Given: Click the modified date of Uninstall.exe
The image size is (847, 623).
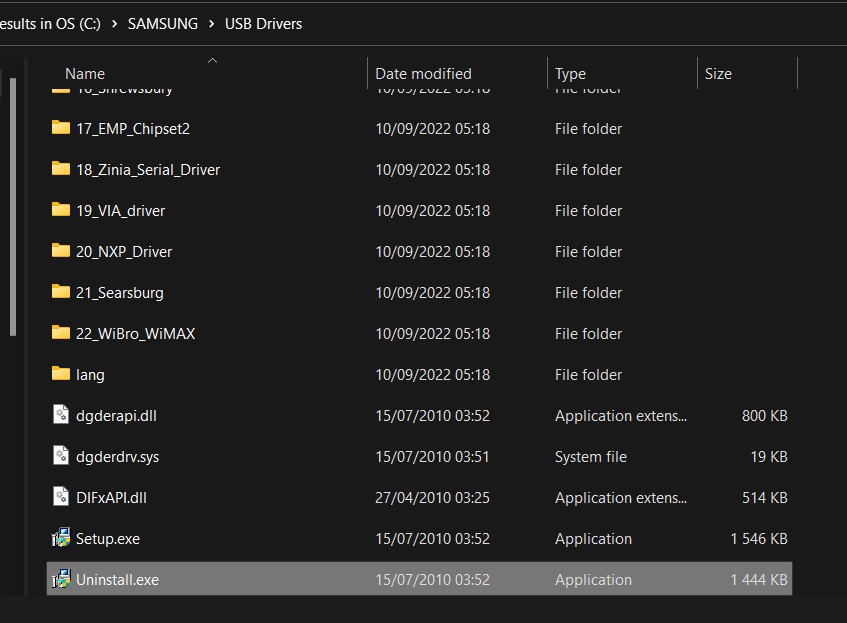Looking at the screenshot, I should click(432, 580).
